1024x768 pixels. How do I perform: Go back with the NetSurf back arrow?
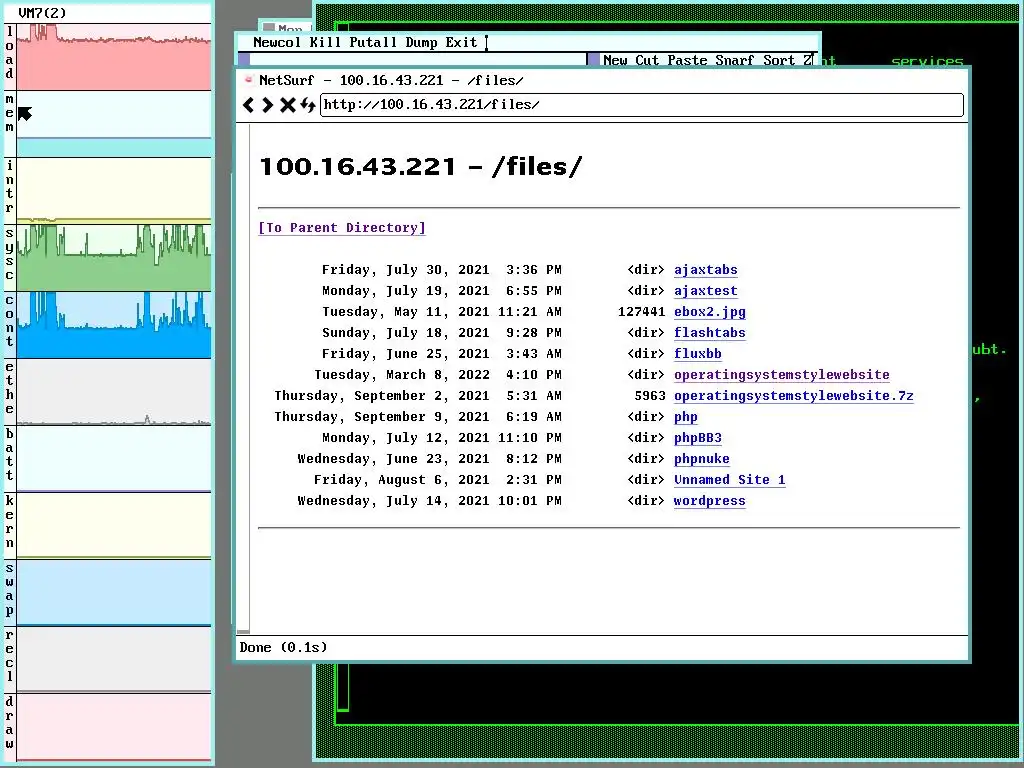coord(248,104)
